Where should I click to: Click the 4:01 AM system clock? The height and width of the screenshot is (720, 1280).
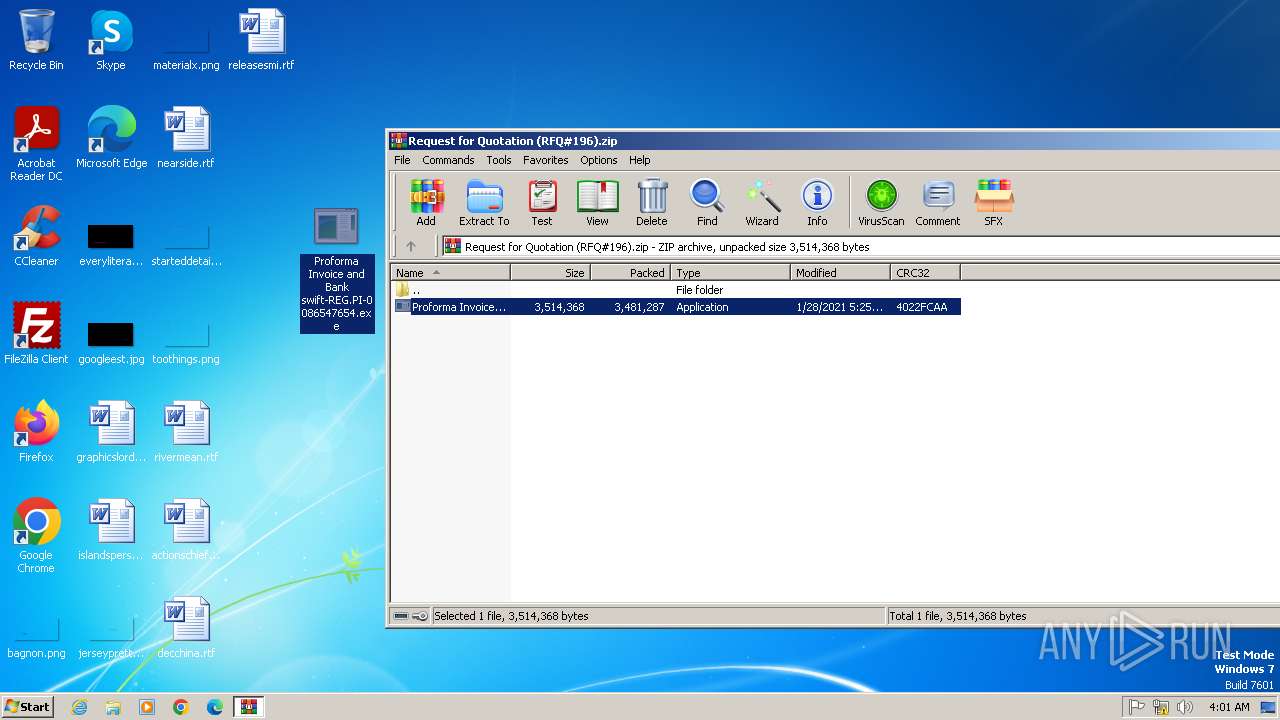[1229, 707]
